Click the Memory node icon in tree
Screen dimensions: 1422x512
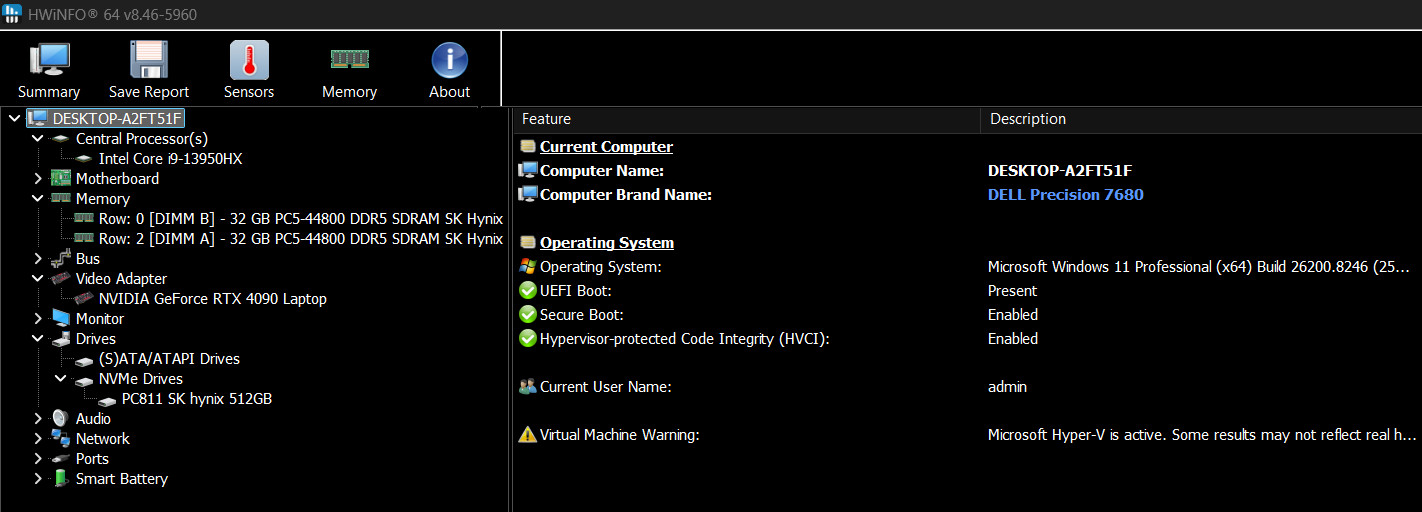tap(61, 199)
